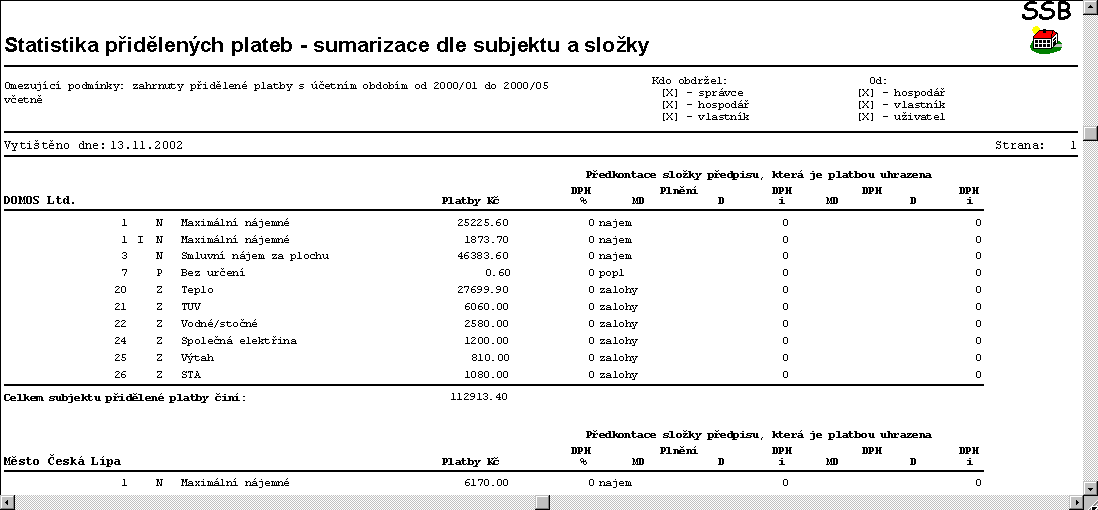Toggle správce checkbox under Kdo obdržel
The height and width of the screenshot is (510, 1098).
pyautogui.click(x=670, y=93)
